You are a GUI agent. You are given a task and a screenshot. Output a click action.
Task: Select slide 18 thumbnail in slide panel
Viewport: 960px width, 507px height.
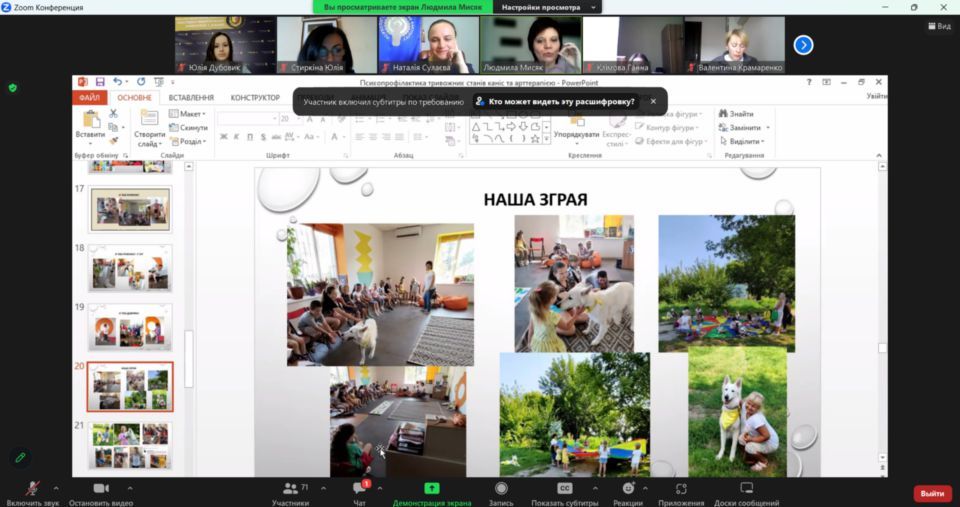pos(131,268)
